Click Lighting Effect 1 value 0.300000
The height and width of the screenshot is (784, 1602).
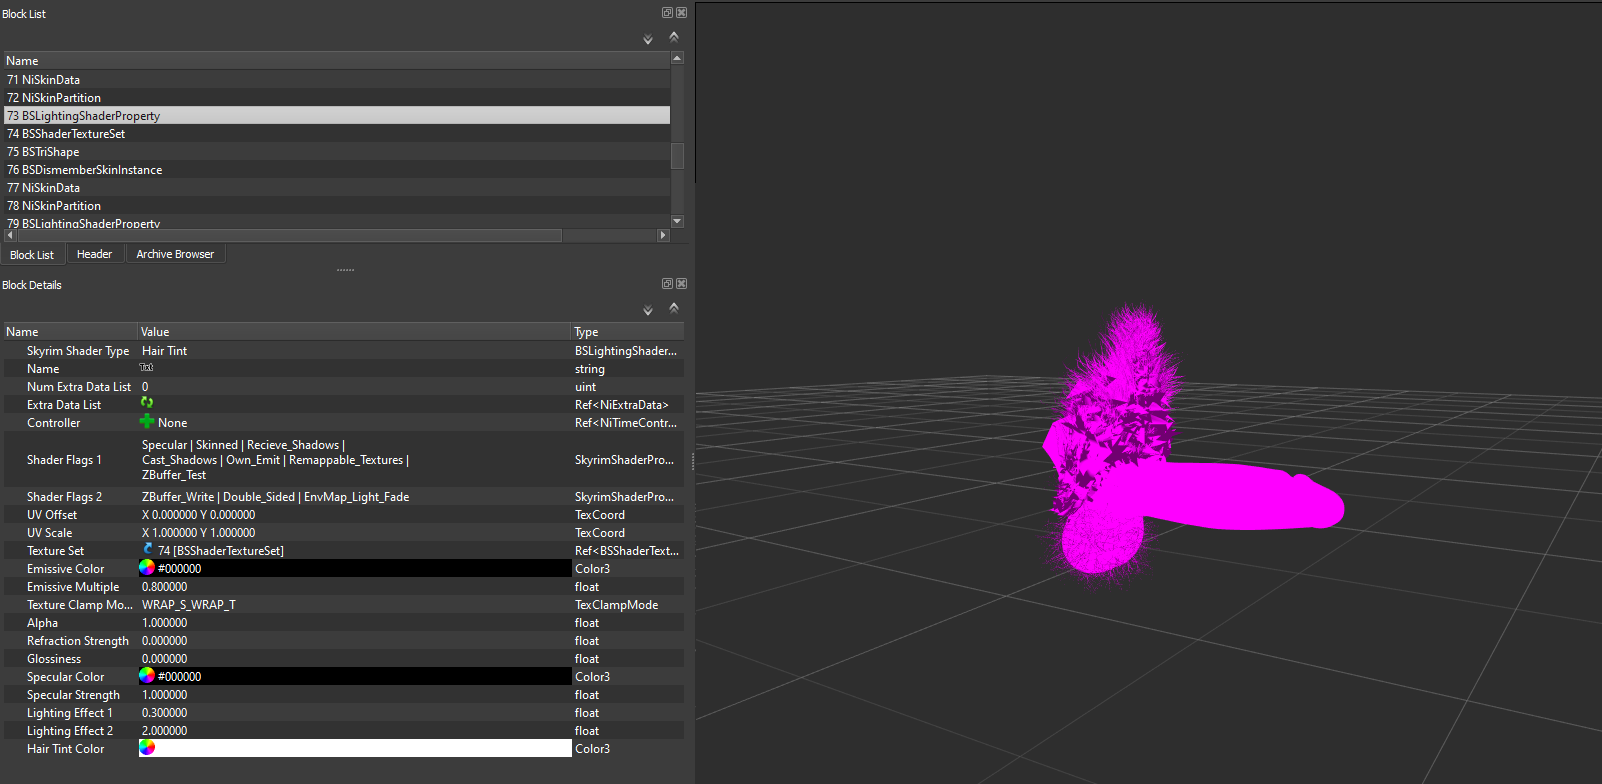pyautogui.click(x=164, y=712)
